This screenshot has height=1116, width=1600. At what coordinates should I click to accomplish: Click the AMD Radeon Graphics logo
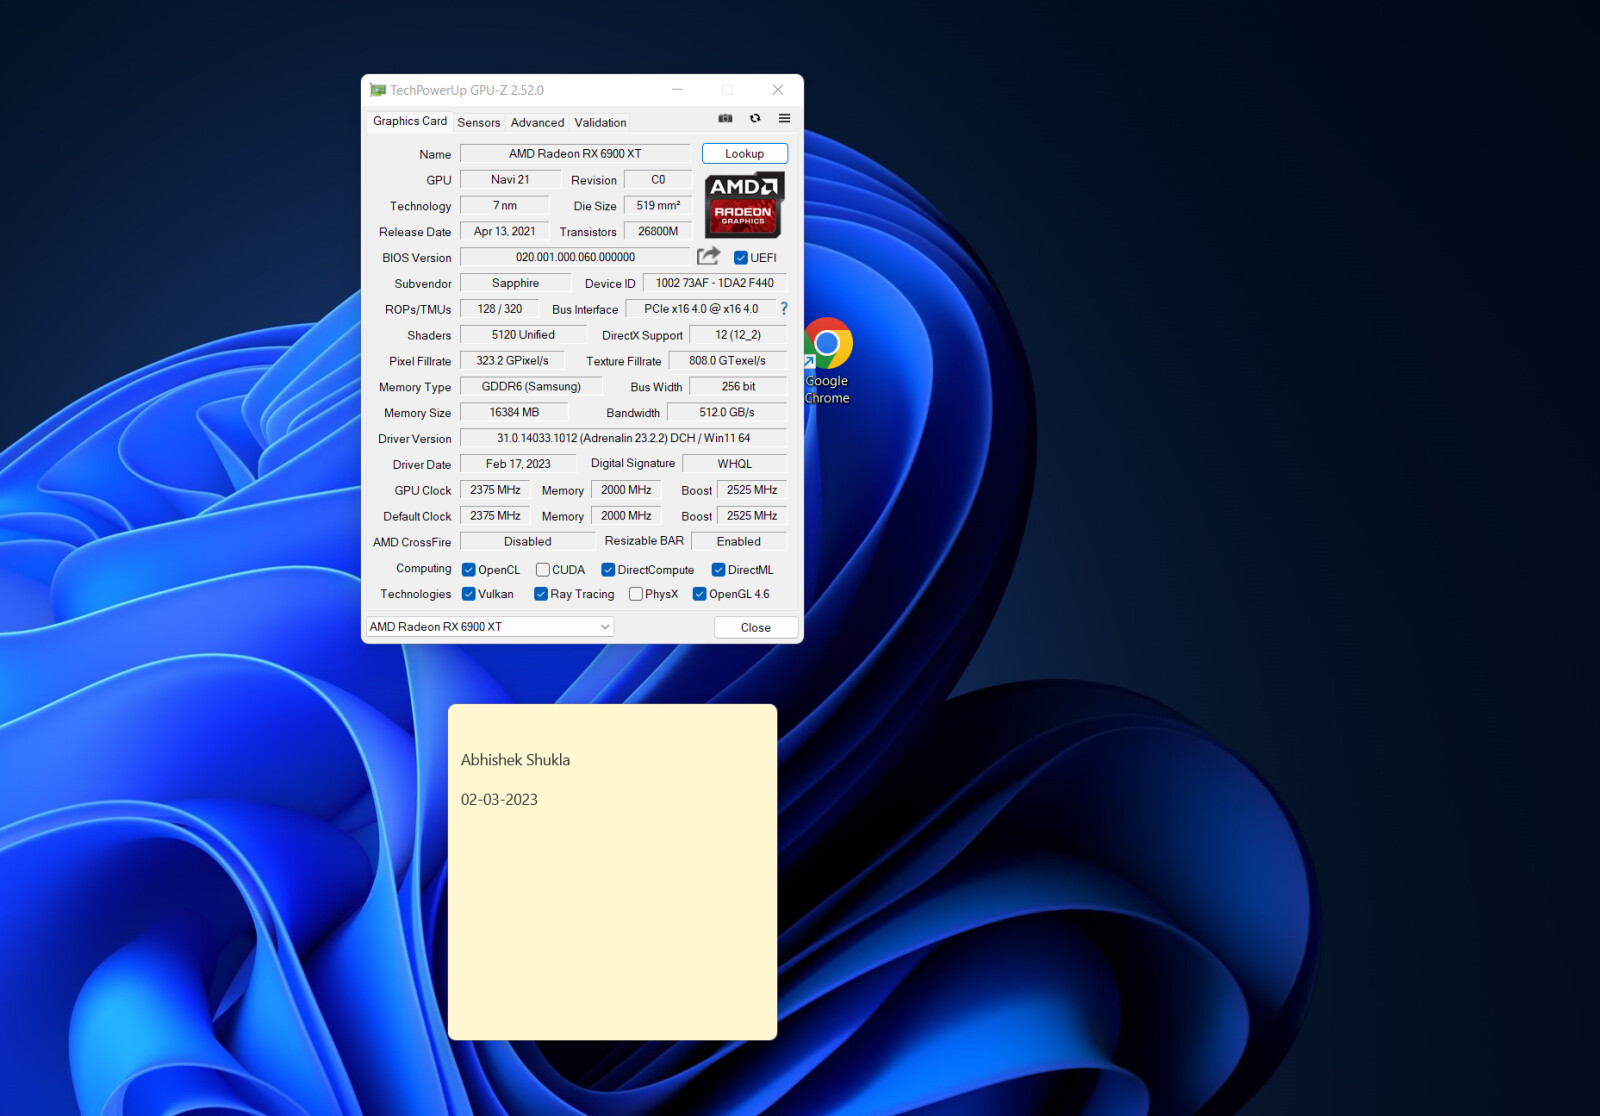coord(744,205)
